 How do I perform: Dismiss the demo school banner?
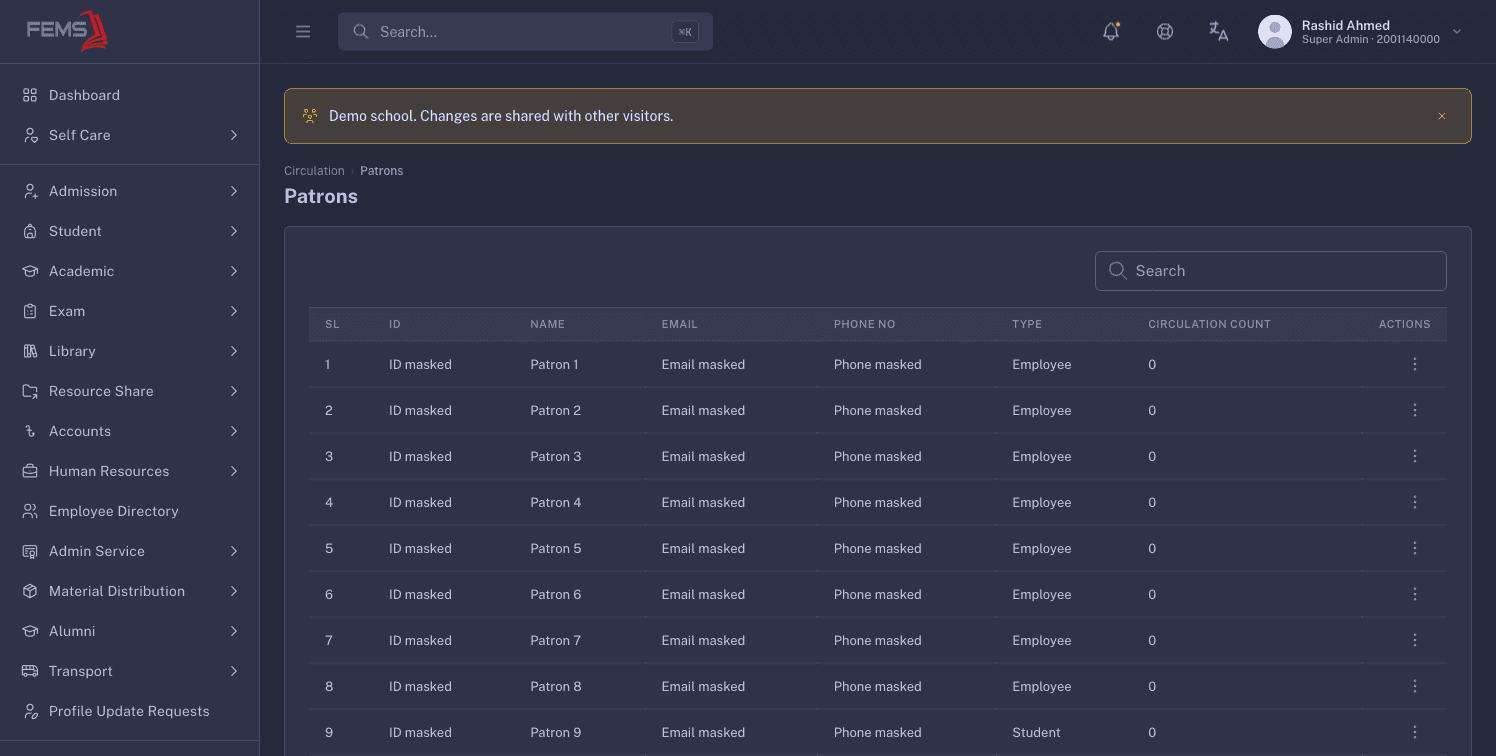tap(1442, 116)
